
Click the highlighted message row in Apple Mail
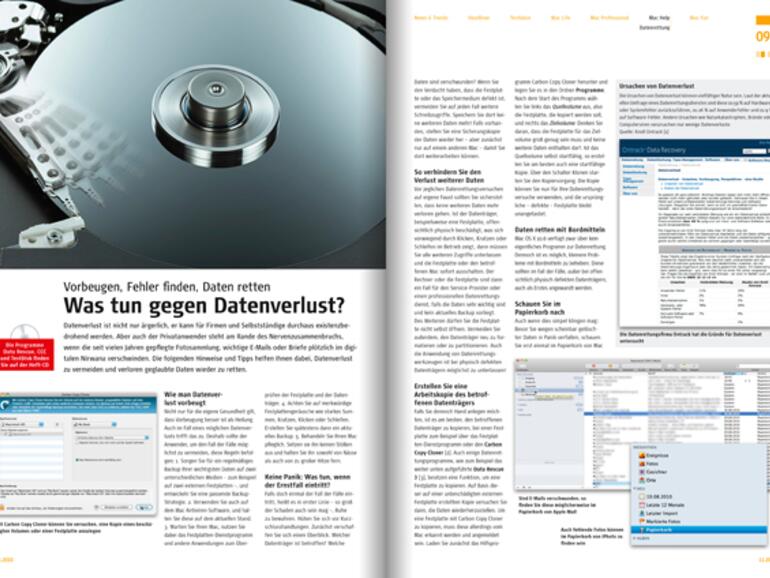[678, 414]
